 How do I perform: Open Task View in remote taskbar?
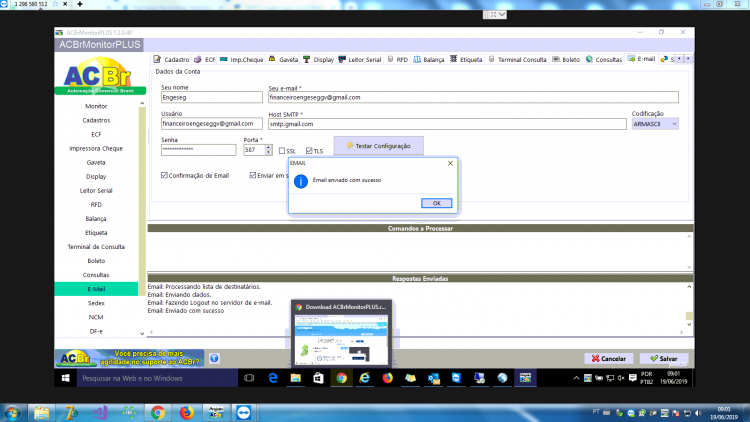249,378
